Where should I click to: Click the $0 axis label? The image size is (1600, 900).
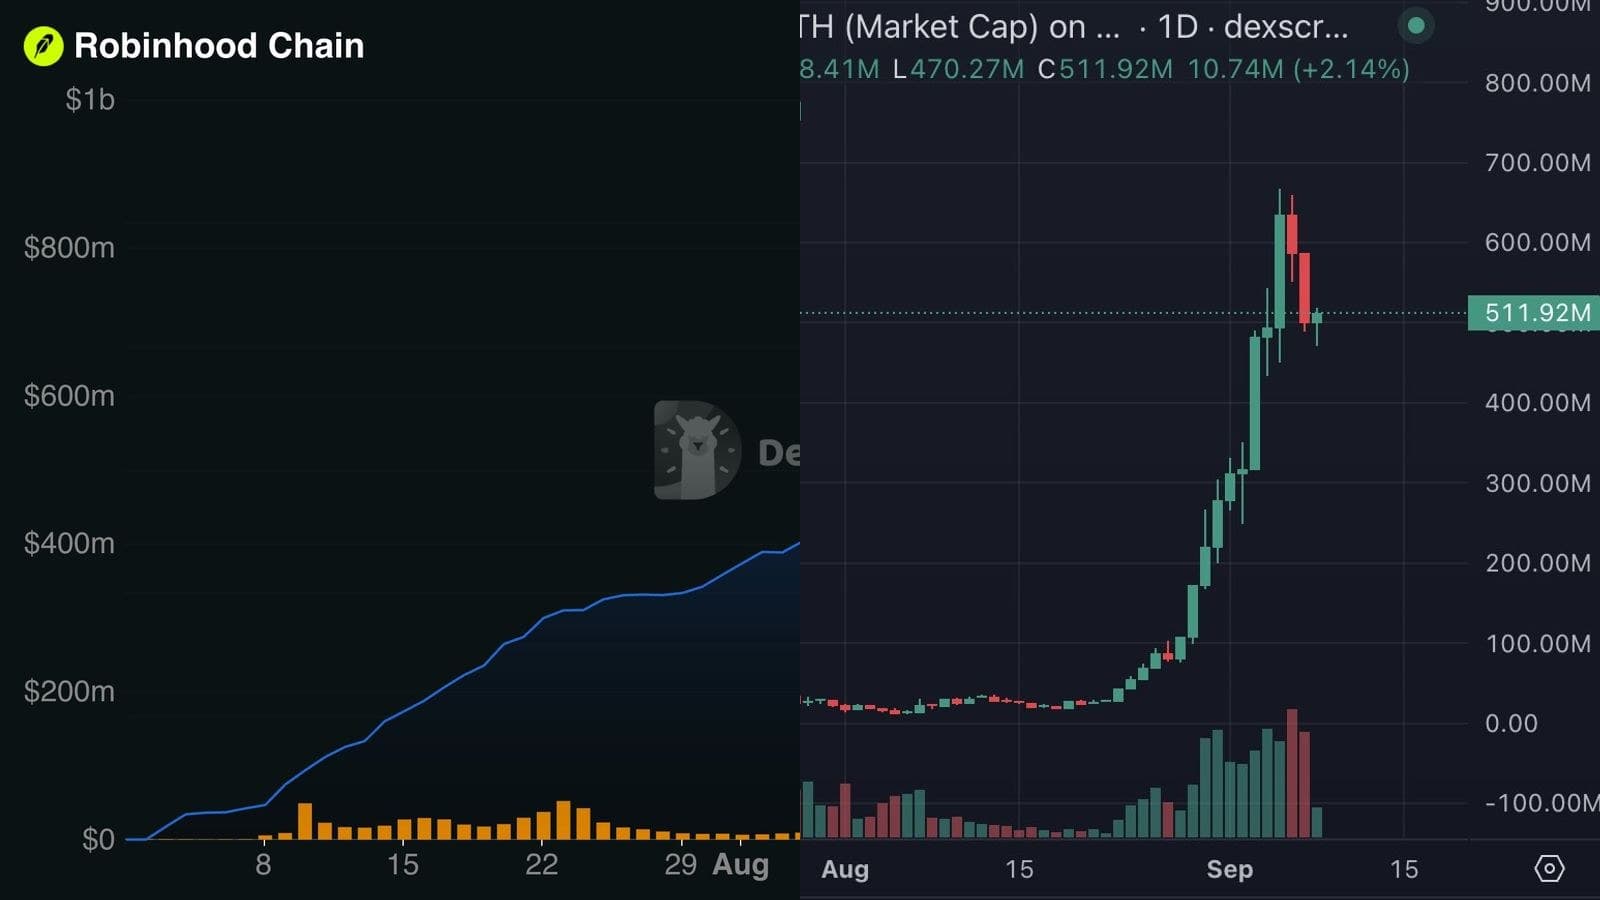[98, 840]
